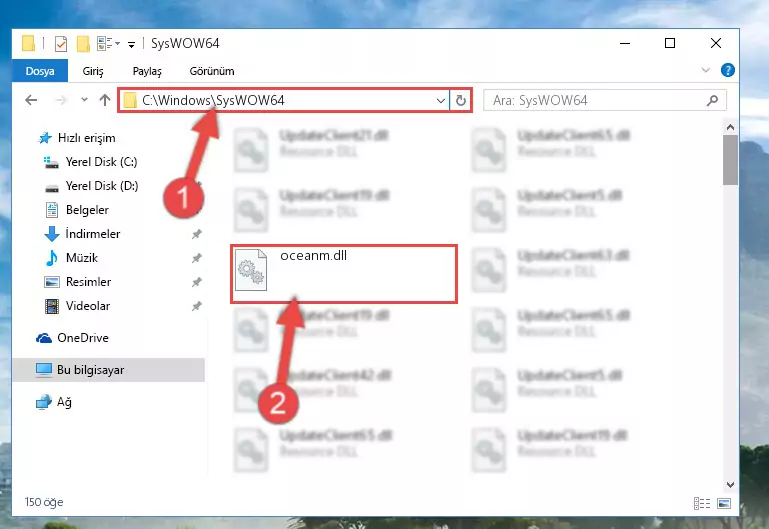Switch to the Görünüm ribbon tab
769x529 pixels.
[212, 71]
